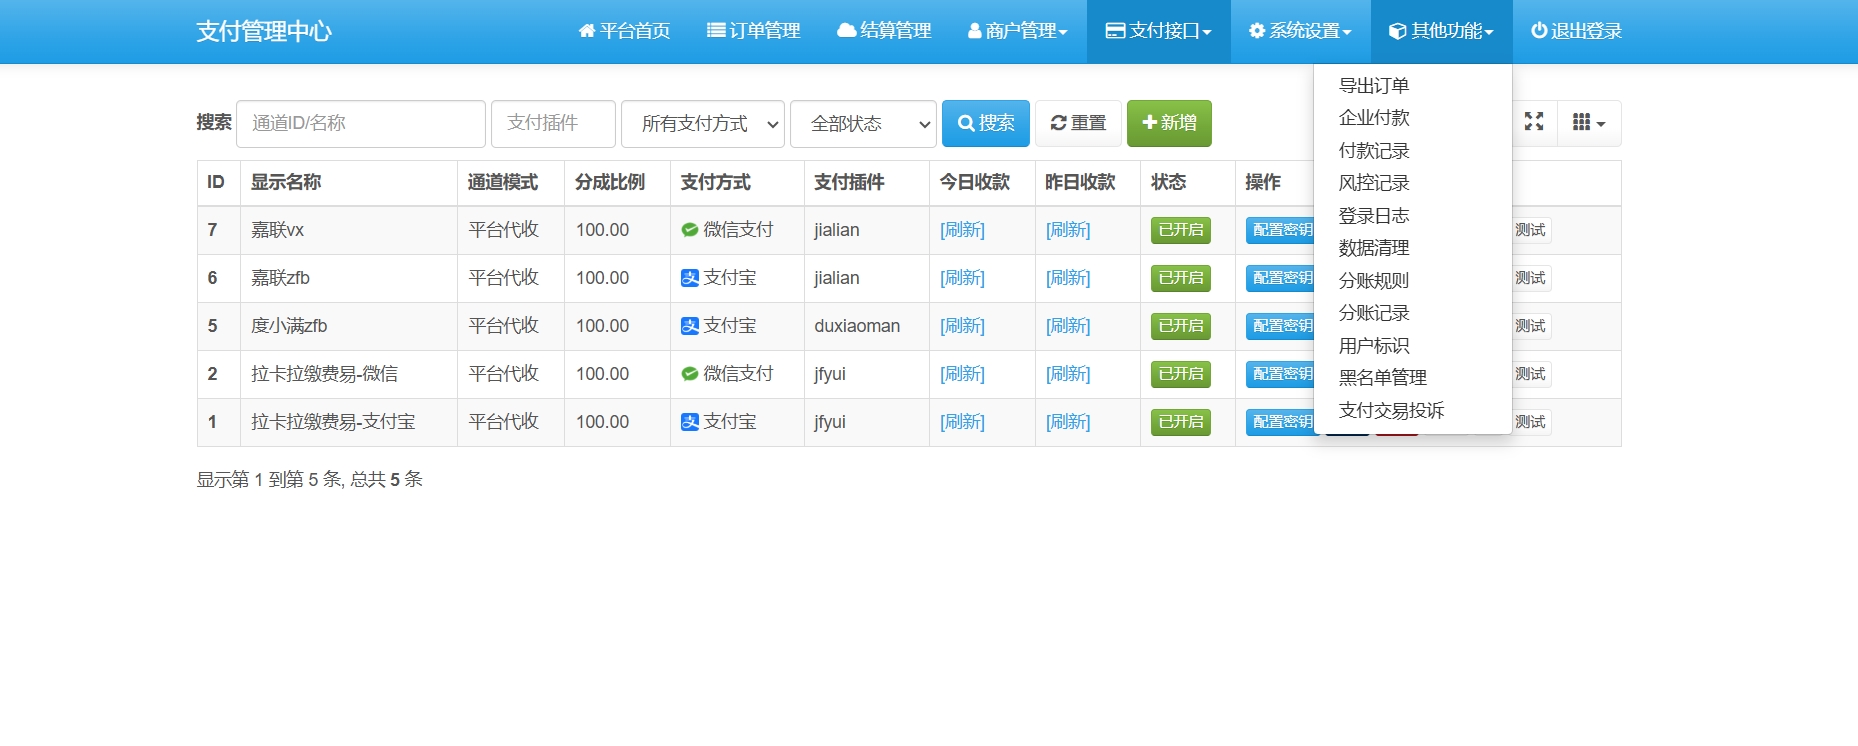Click the fullscreen toggle icon above the table
The height and width of the screenshot is (746, 1858).
click(x=1533, y=122)
